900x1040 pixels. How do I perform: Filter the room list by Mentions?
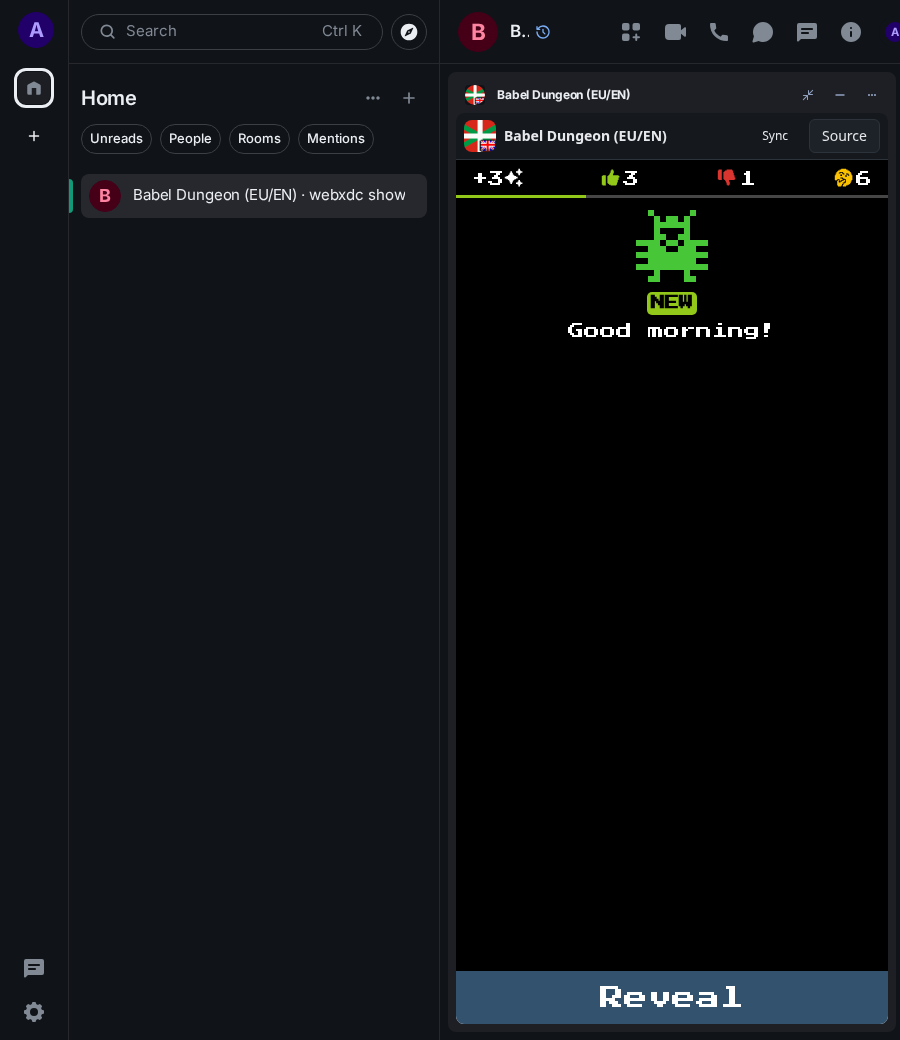pos(336,139)
